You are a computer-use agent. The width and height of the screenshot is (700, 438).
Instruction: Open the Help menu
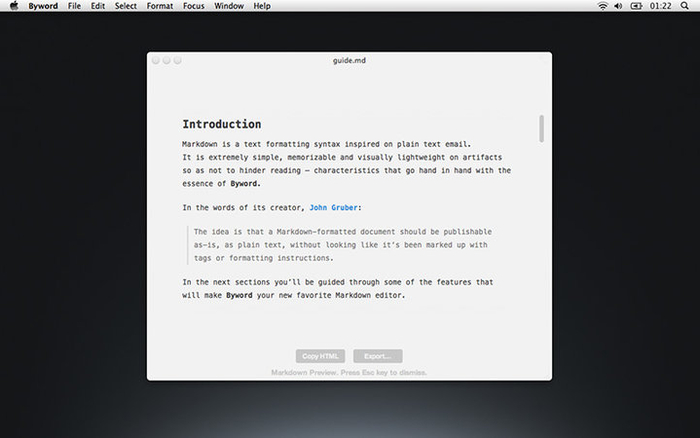coord(262,6)
